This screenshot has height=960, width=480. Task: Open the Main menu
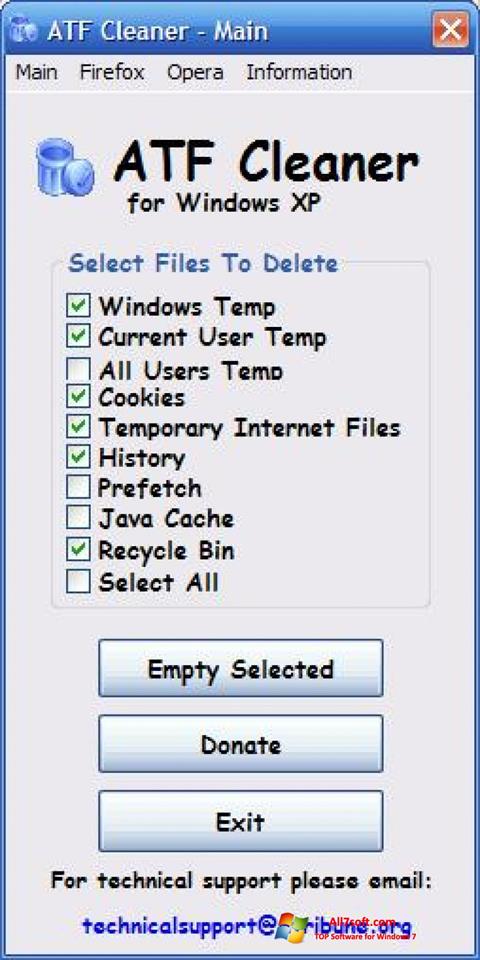coord(36,72)
